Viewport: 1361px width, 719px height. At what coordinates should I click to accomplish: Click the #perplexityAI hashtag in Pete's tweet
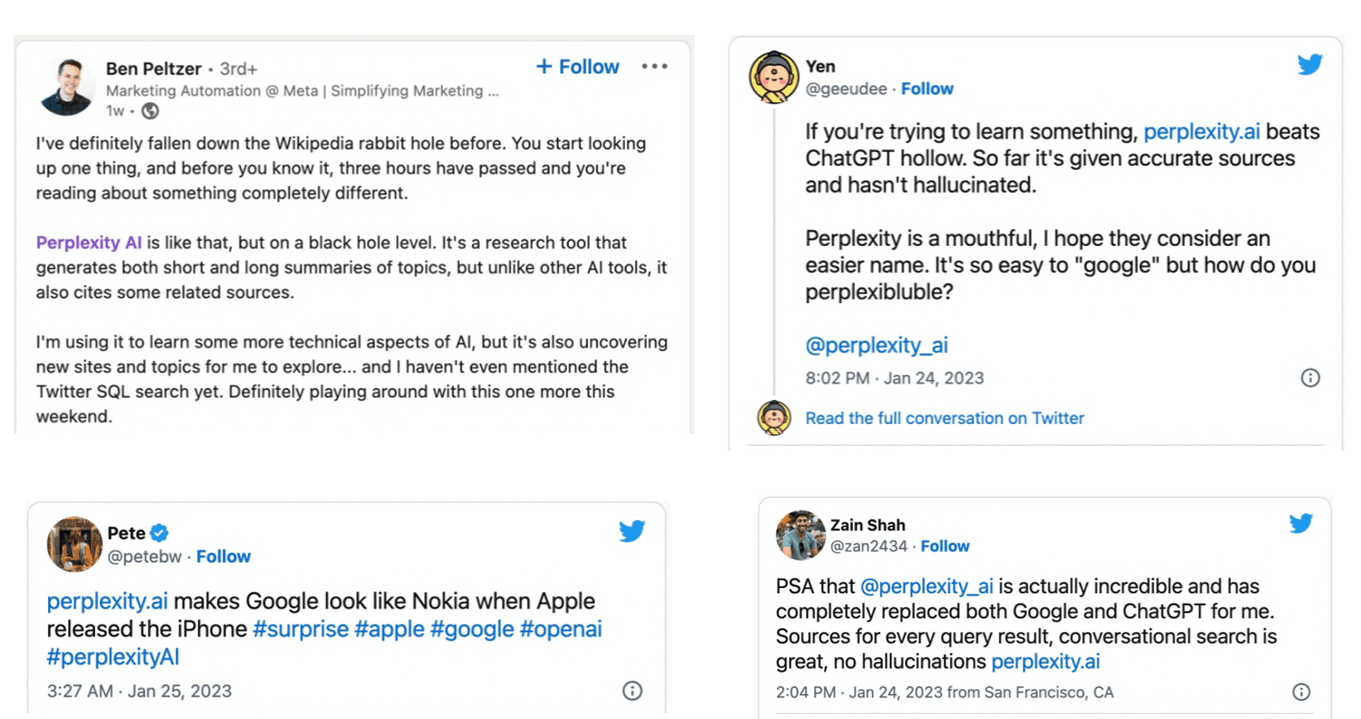pos(113,656)
